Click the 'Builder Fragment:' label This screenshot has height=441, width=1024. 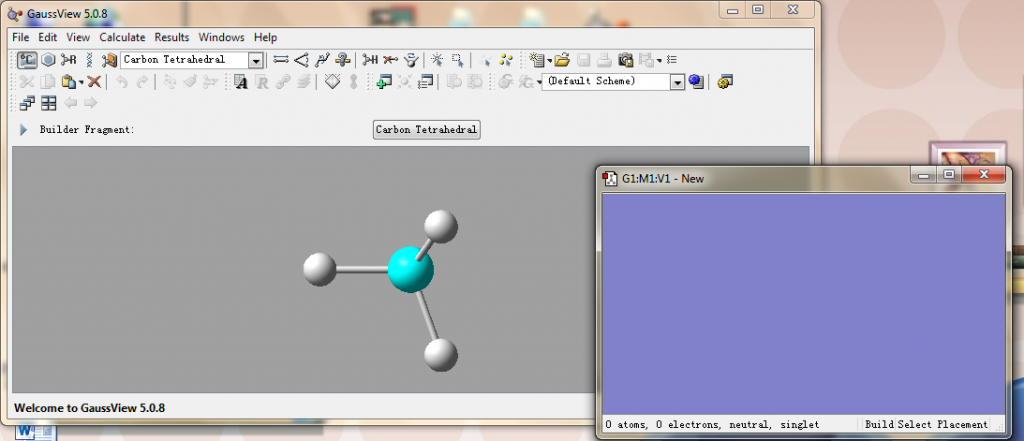coord(87,129)
